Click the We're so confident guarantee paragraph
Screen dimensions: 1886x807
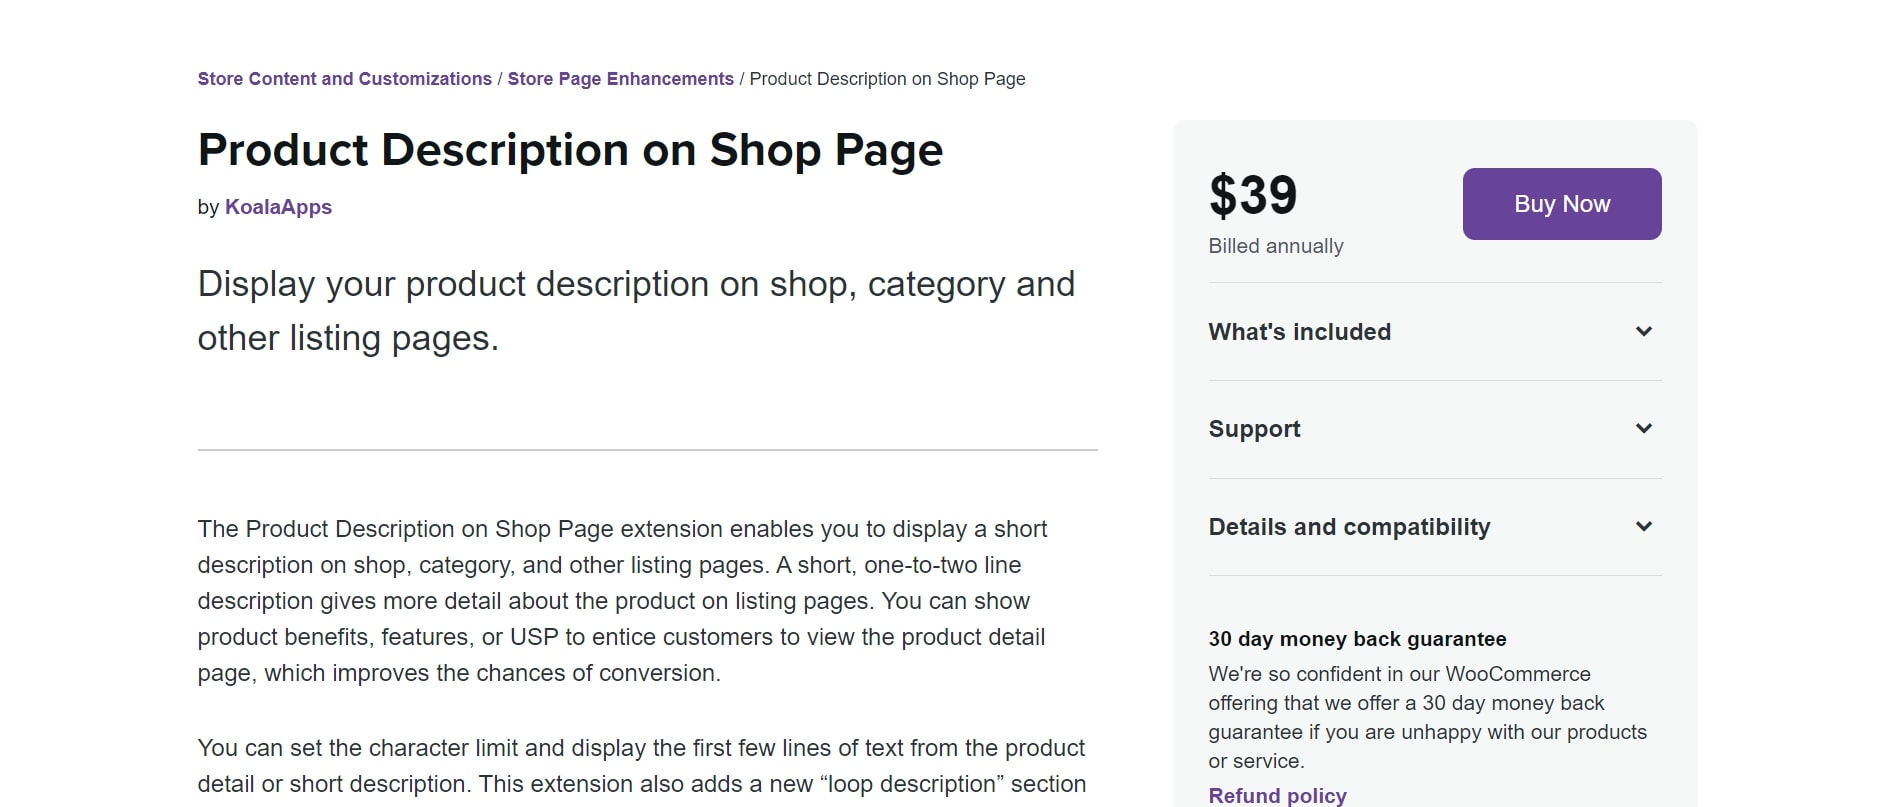pyautogui.click(x=1427, y=717)
